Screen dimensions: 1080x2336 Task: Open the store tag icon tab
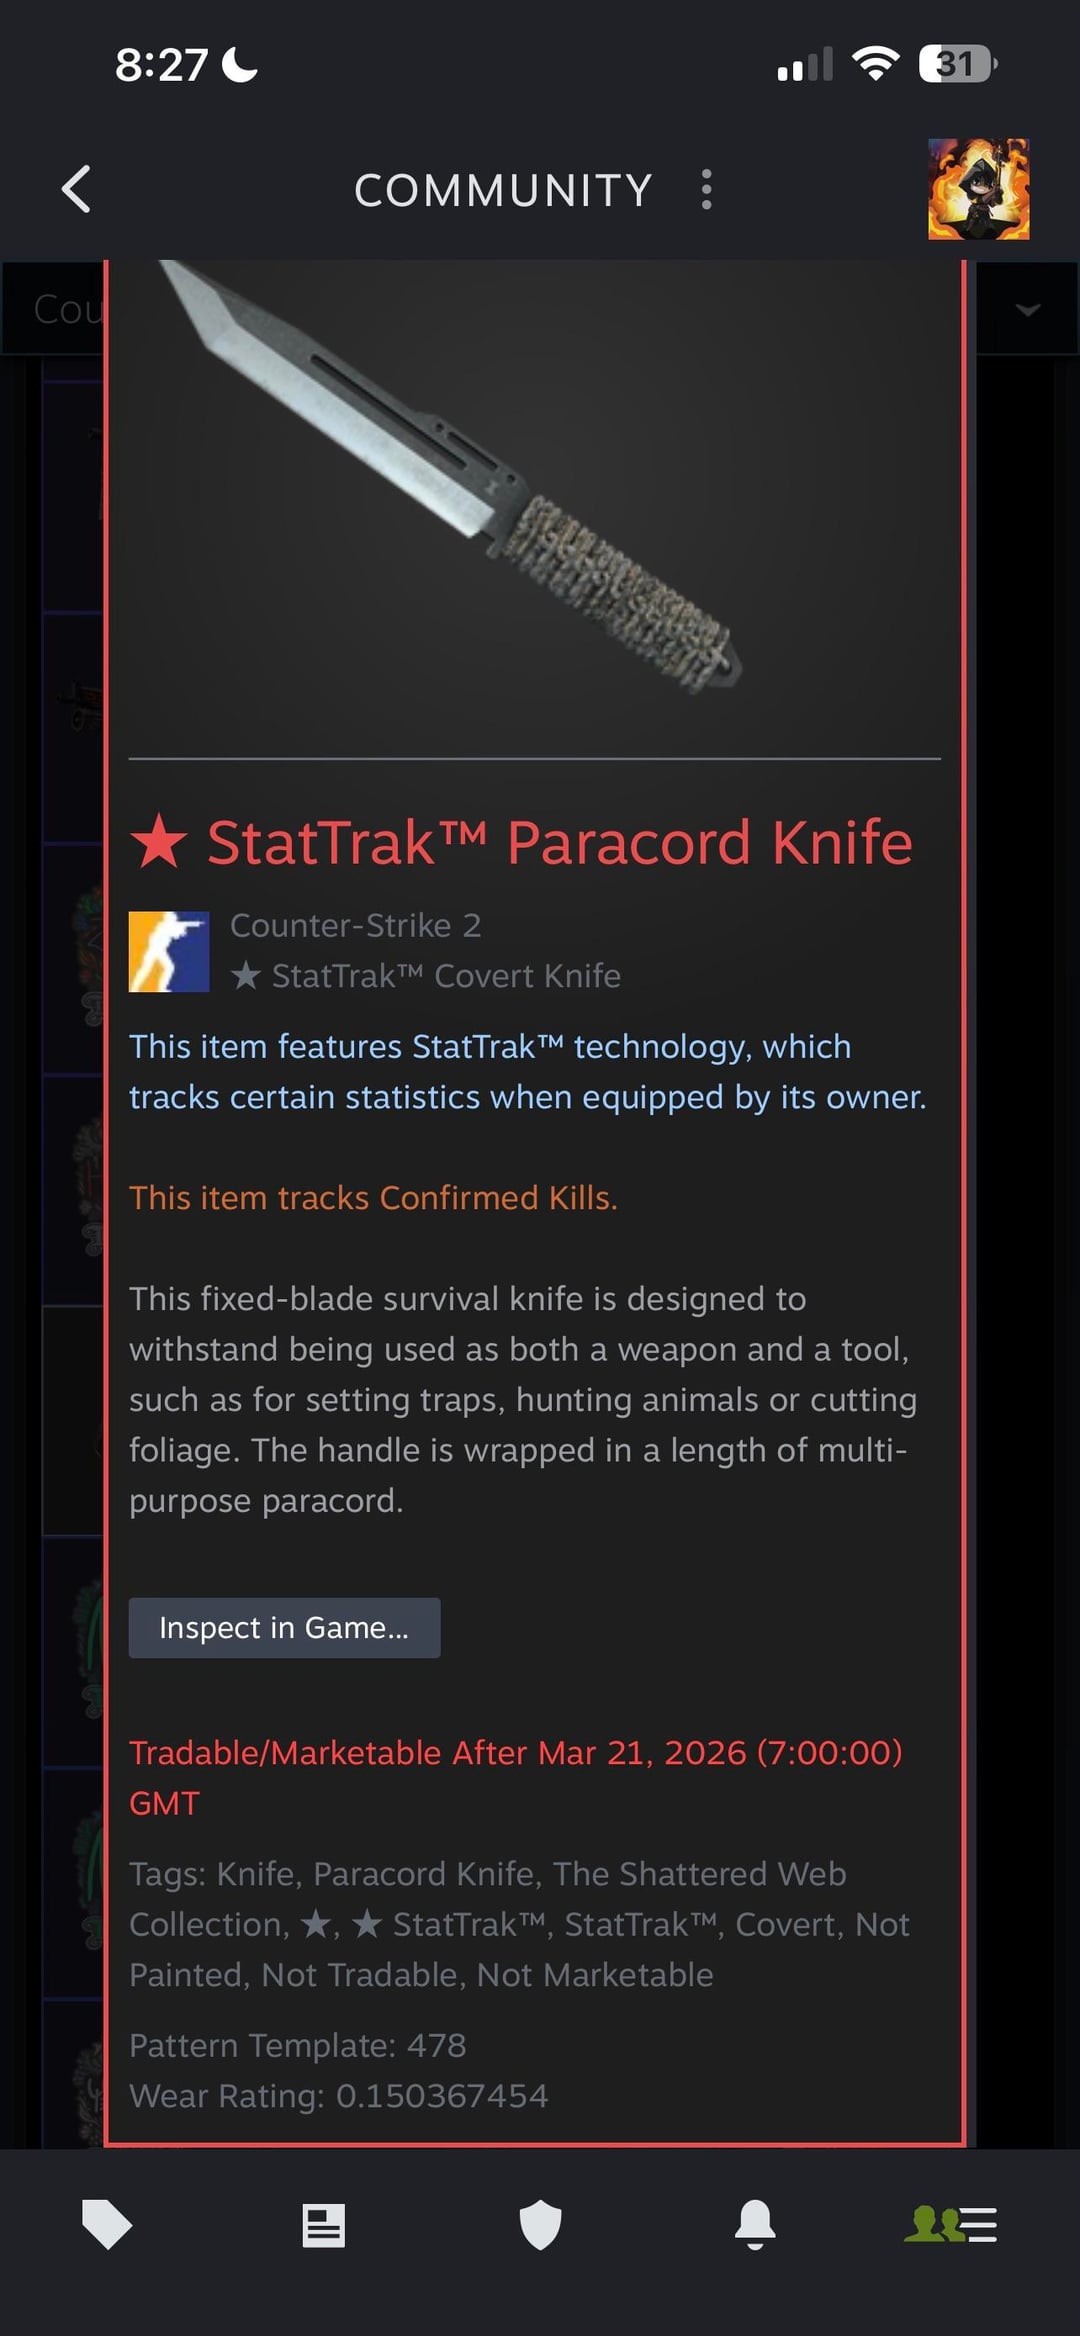[x=107, y=2225]
